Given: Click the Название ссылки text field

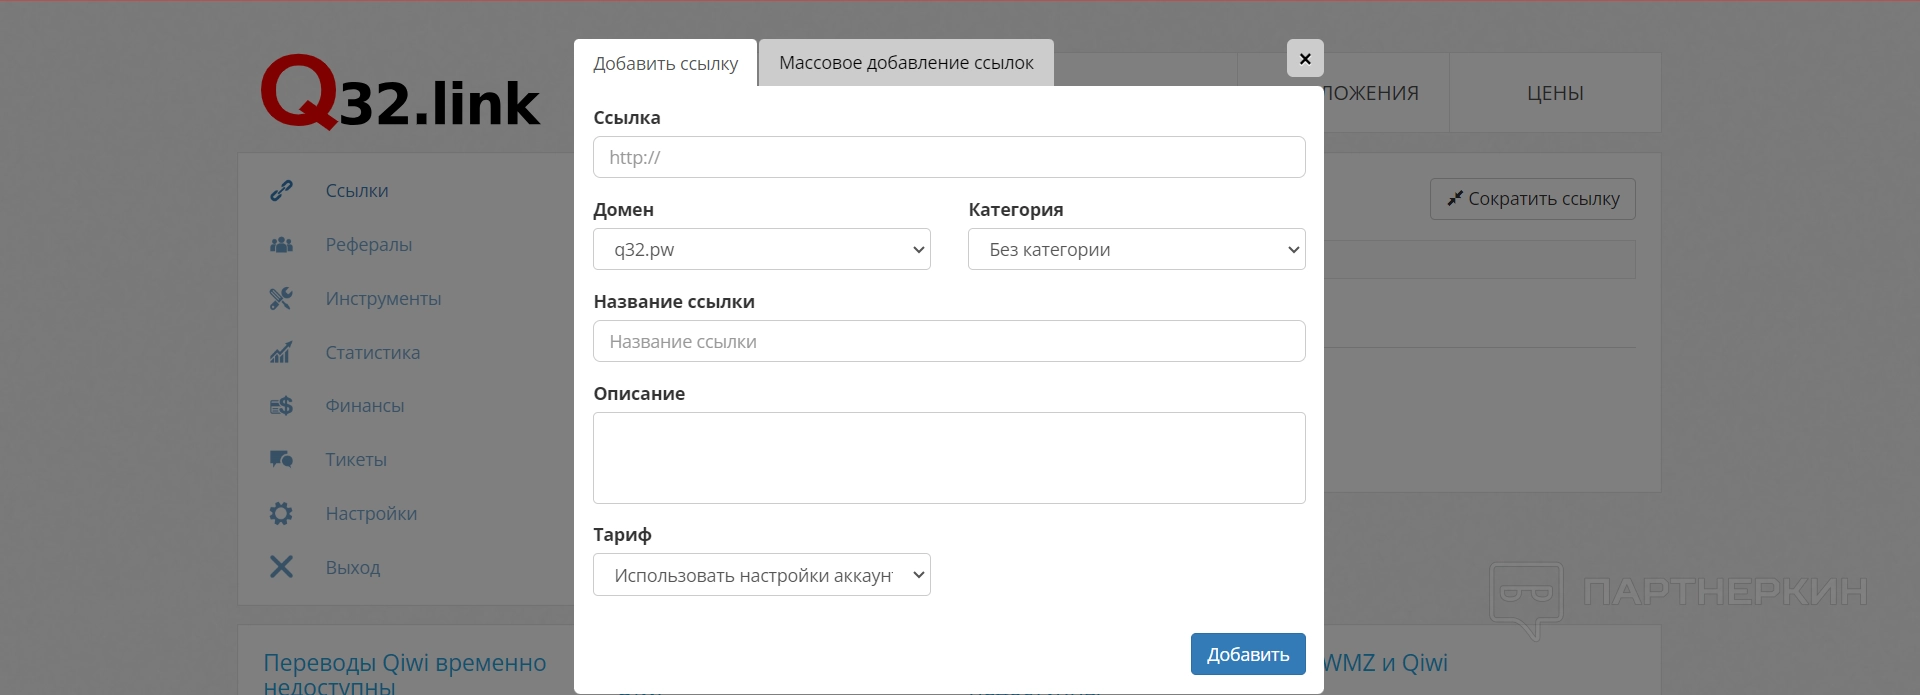Looking at the screenshot, I should click(x=948, y=342).
